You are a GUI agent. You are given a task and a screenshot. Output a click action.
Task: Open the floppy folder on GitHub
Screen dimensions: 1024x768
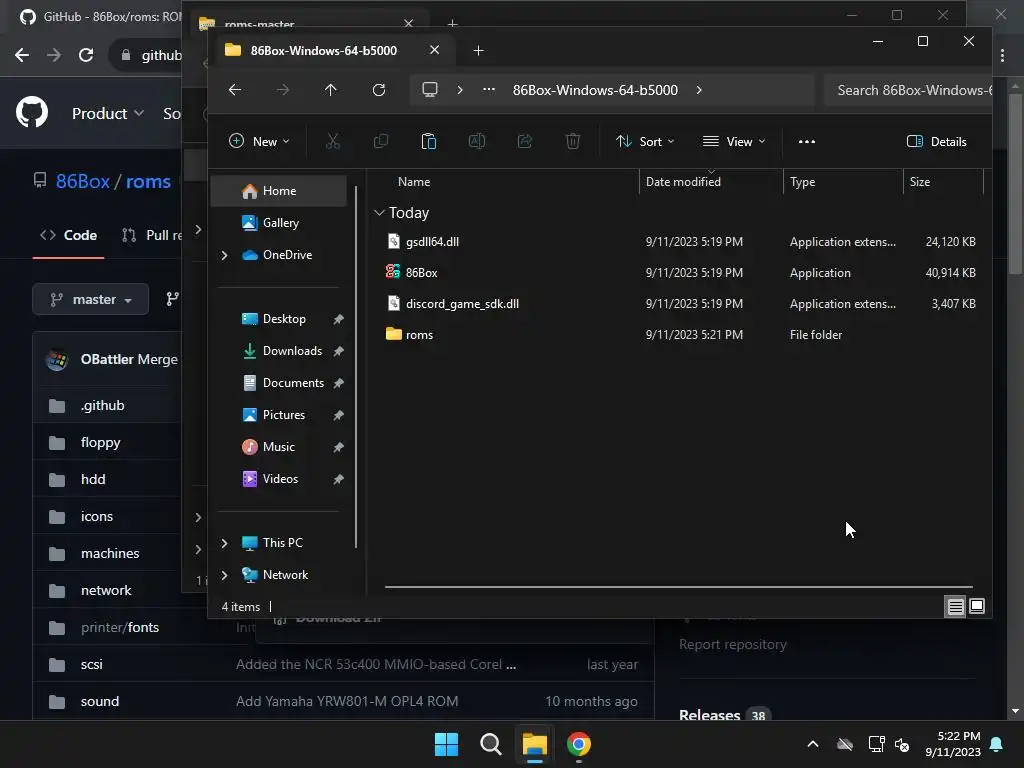[101, 442]
